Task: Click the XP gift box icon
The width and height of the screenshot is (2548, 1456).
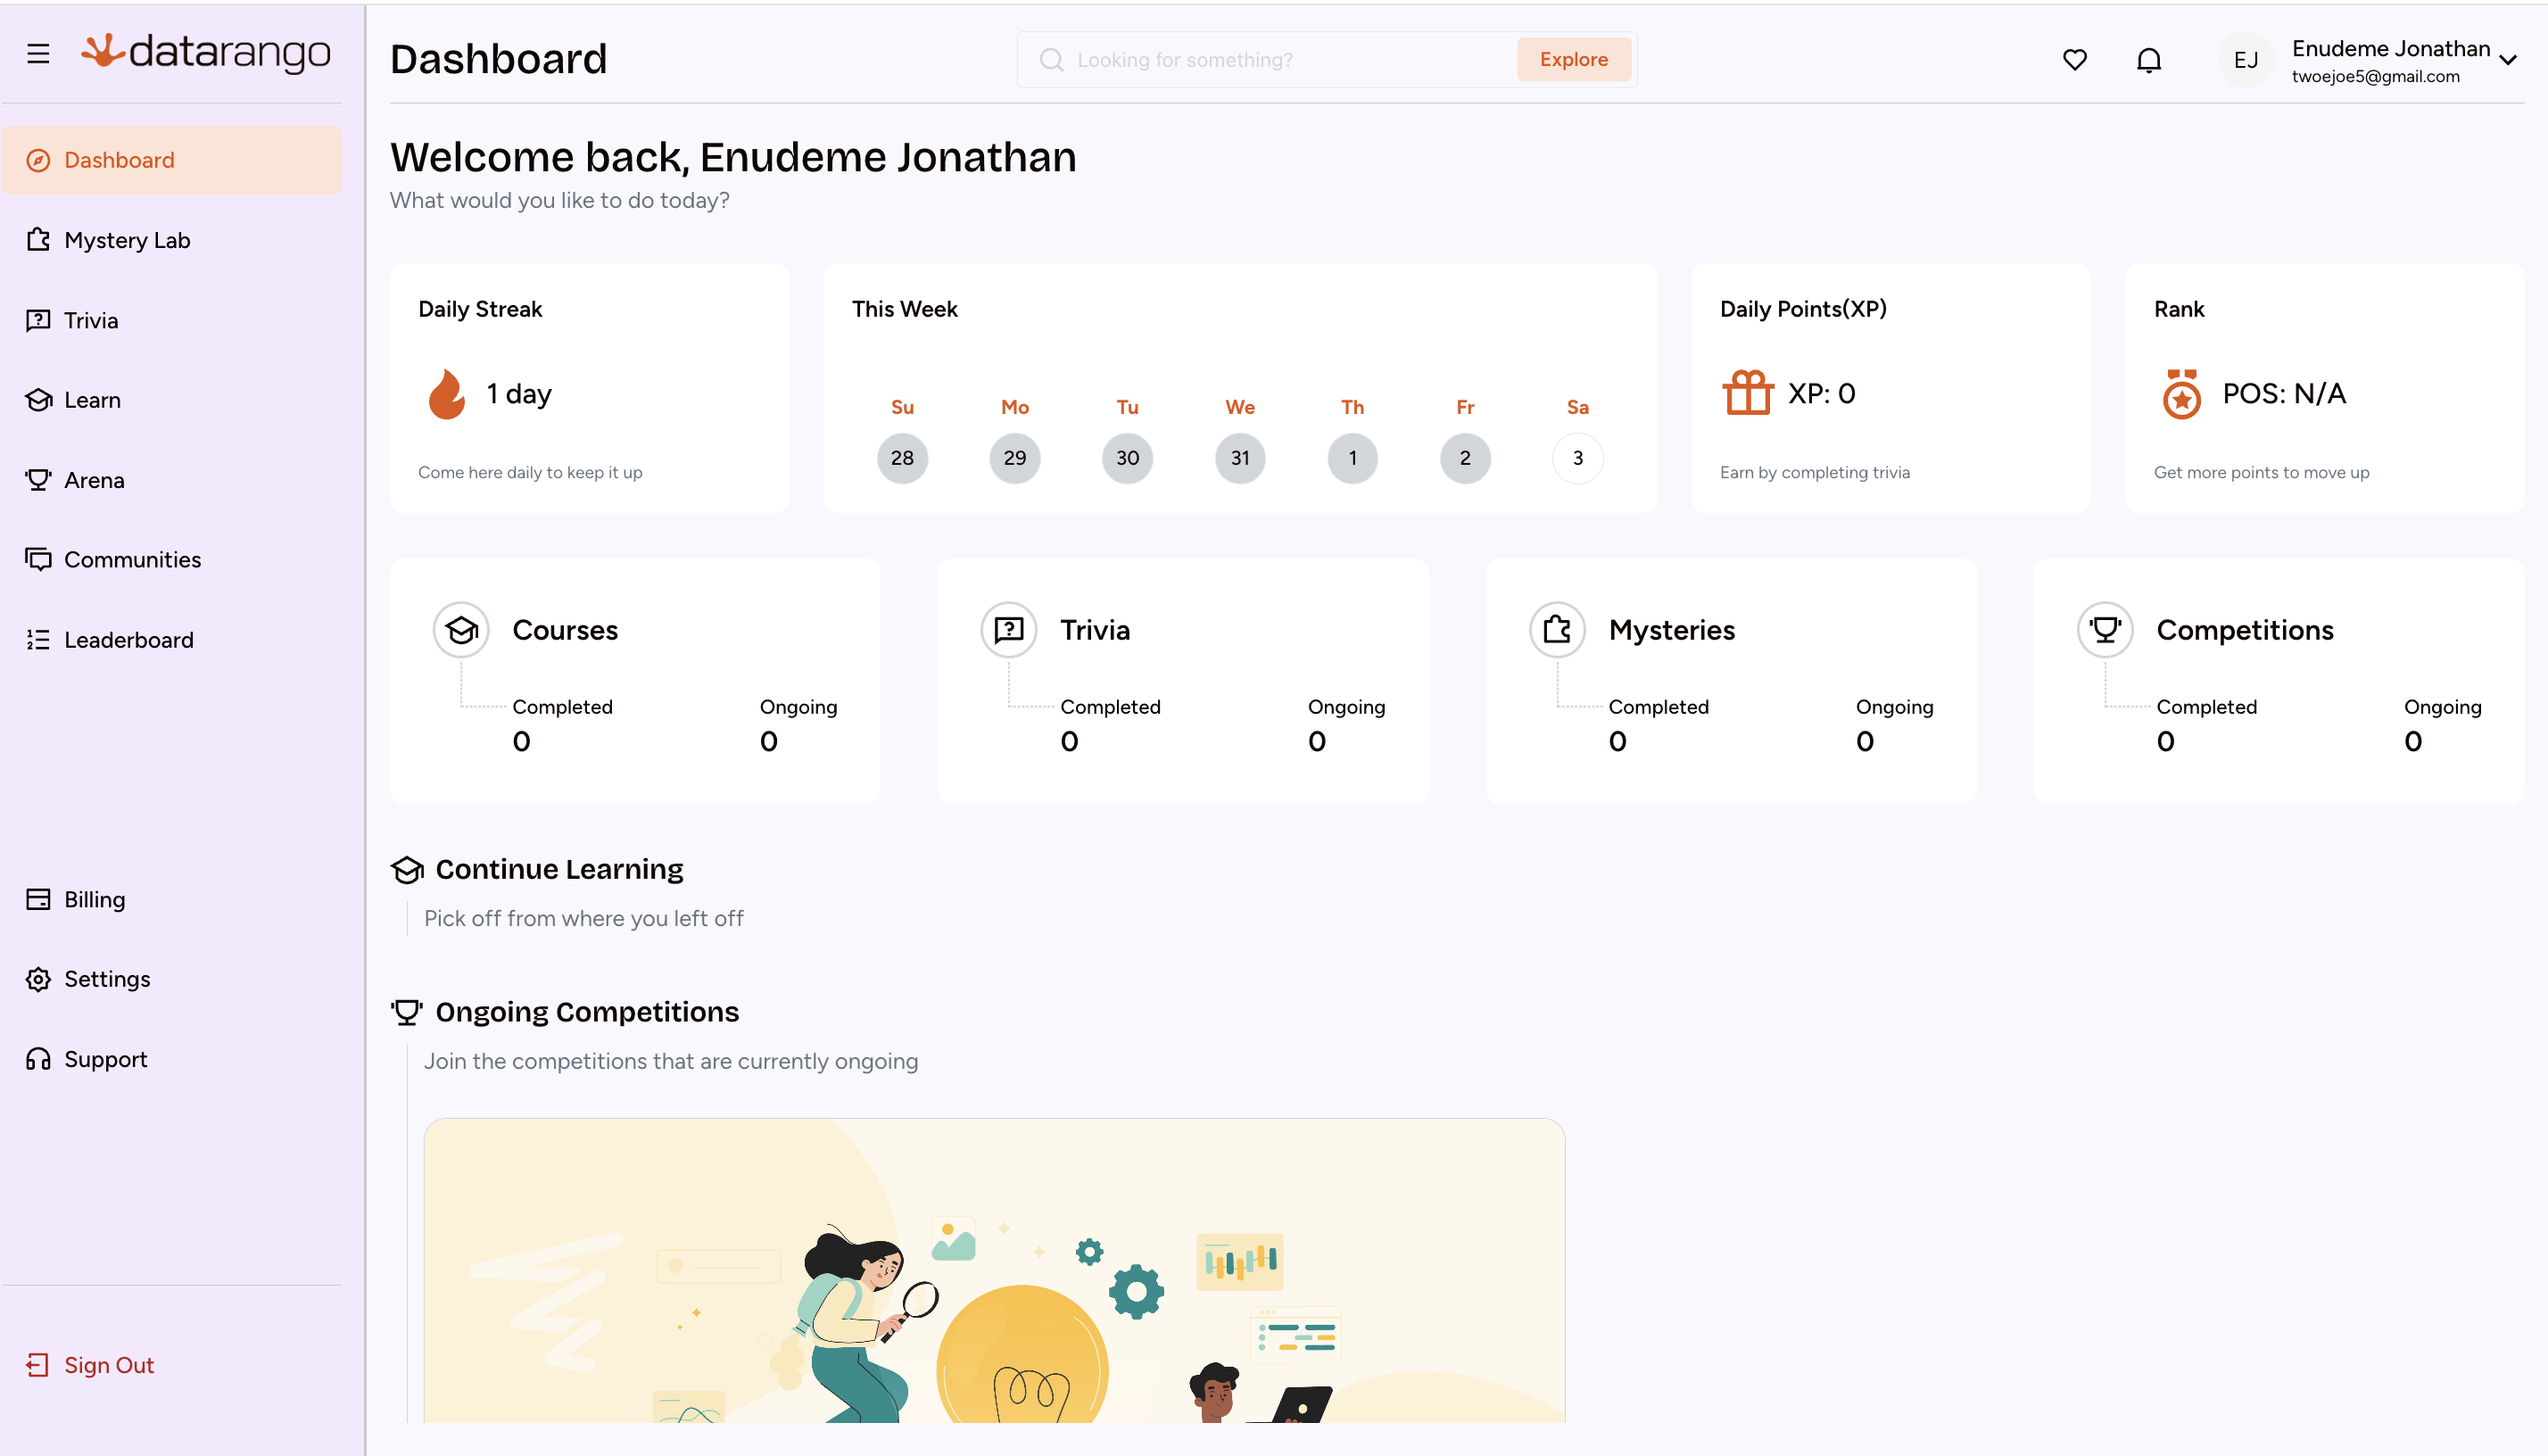Action: 1747,393
